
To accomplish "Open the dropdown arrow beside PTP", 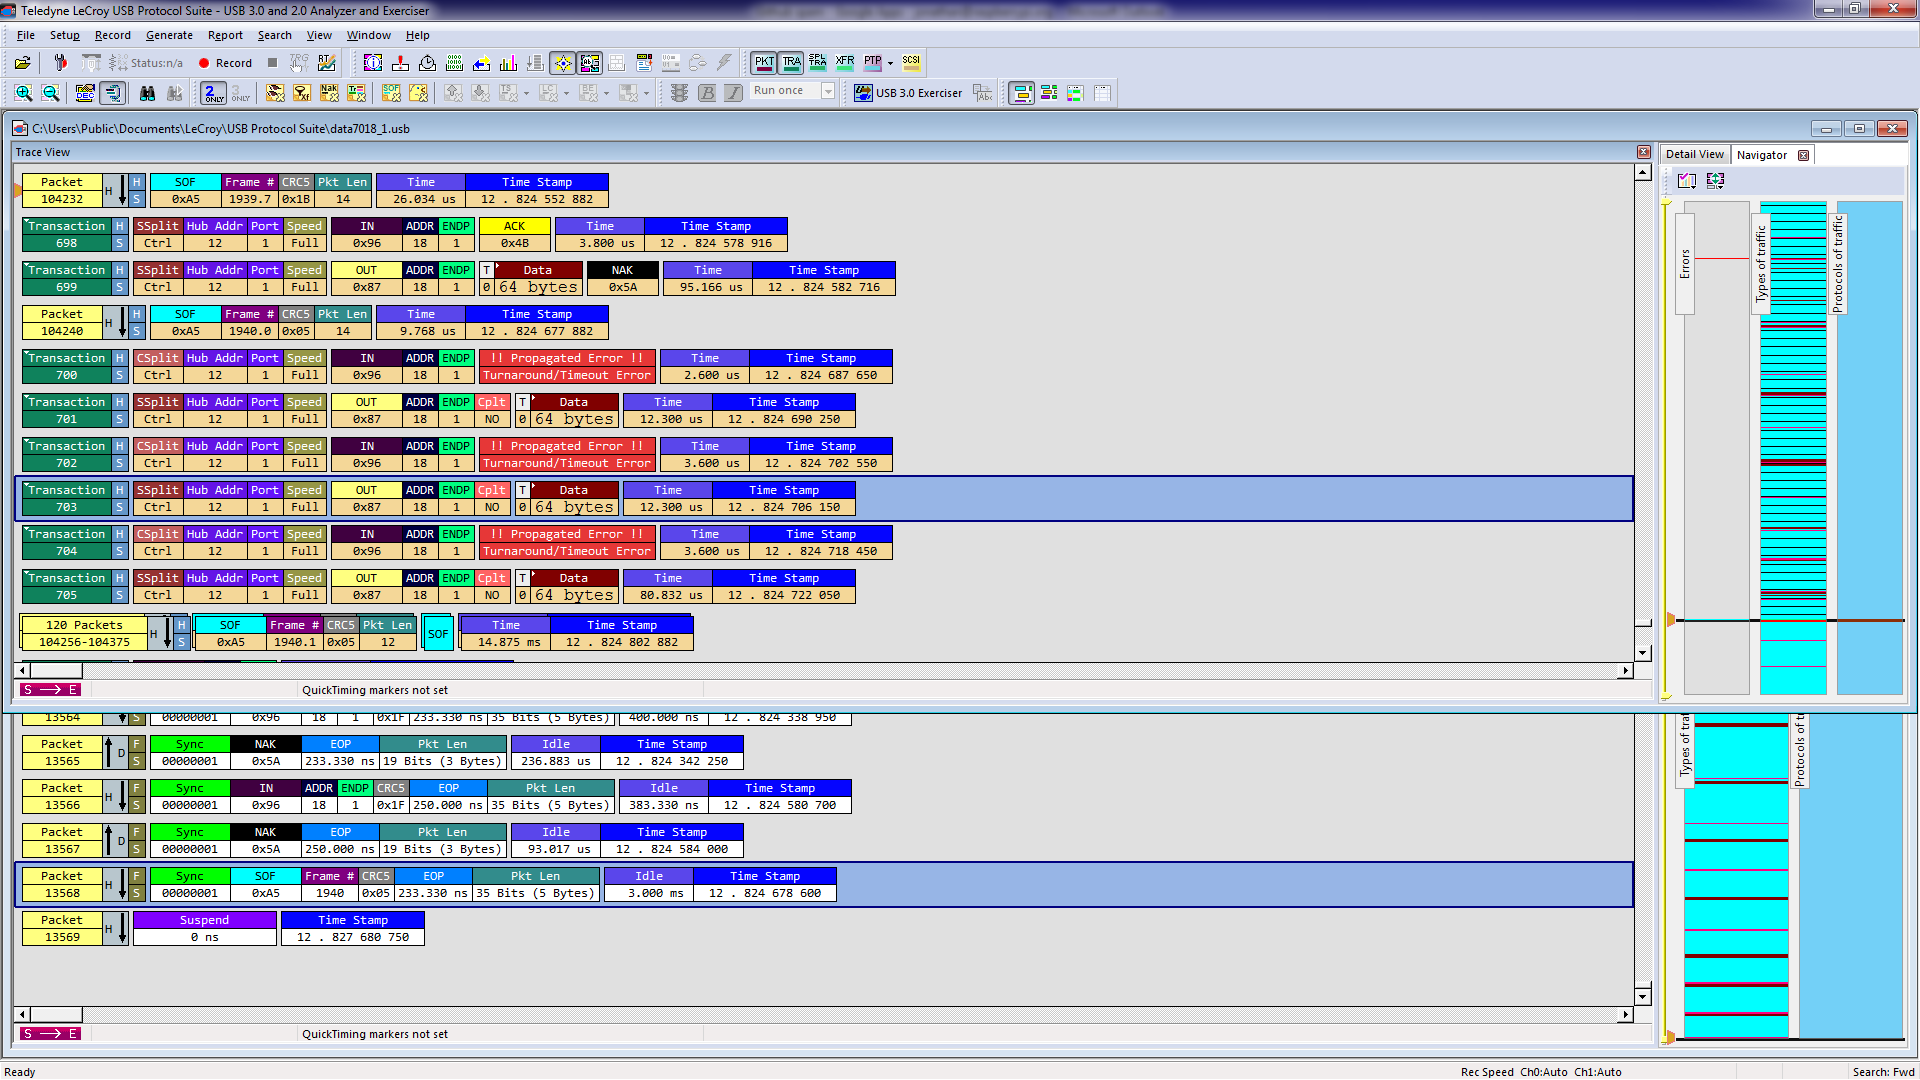I will pos(890,63).
